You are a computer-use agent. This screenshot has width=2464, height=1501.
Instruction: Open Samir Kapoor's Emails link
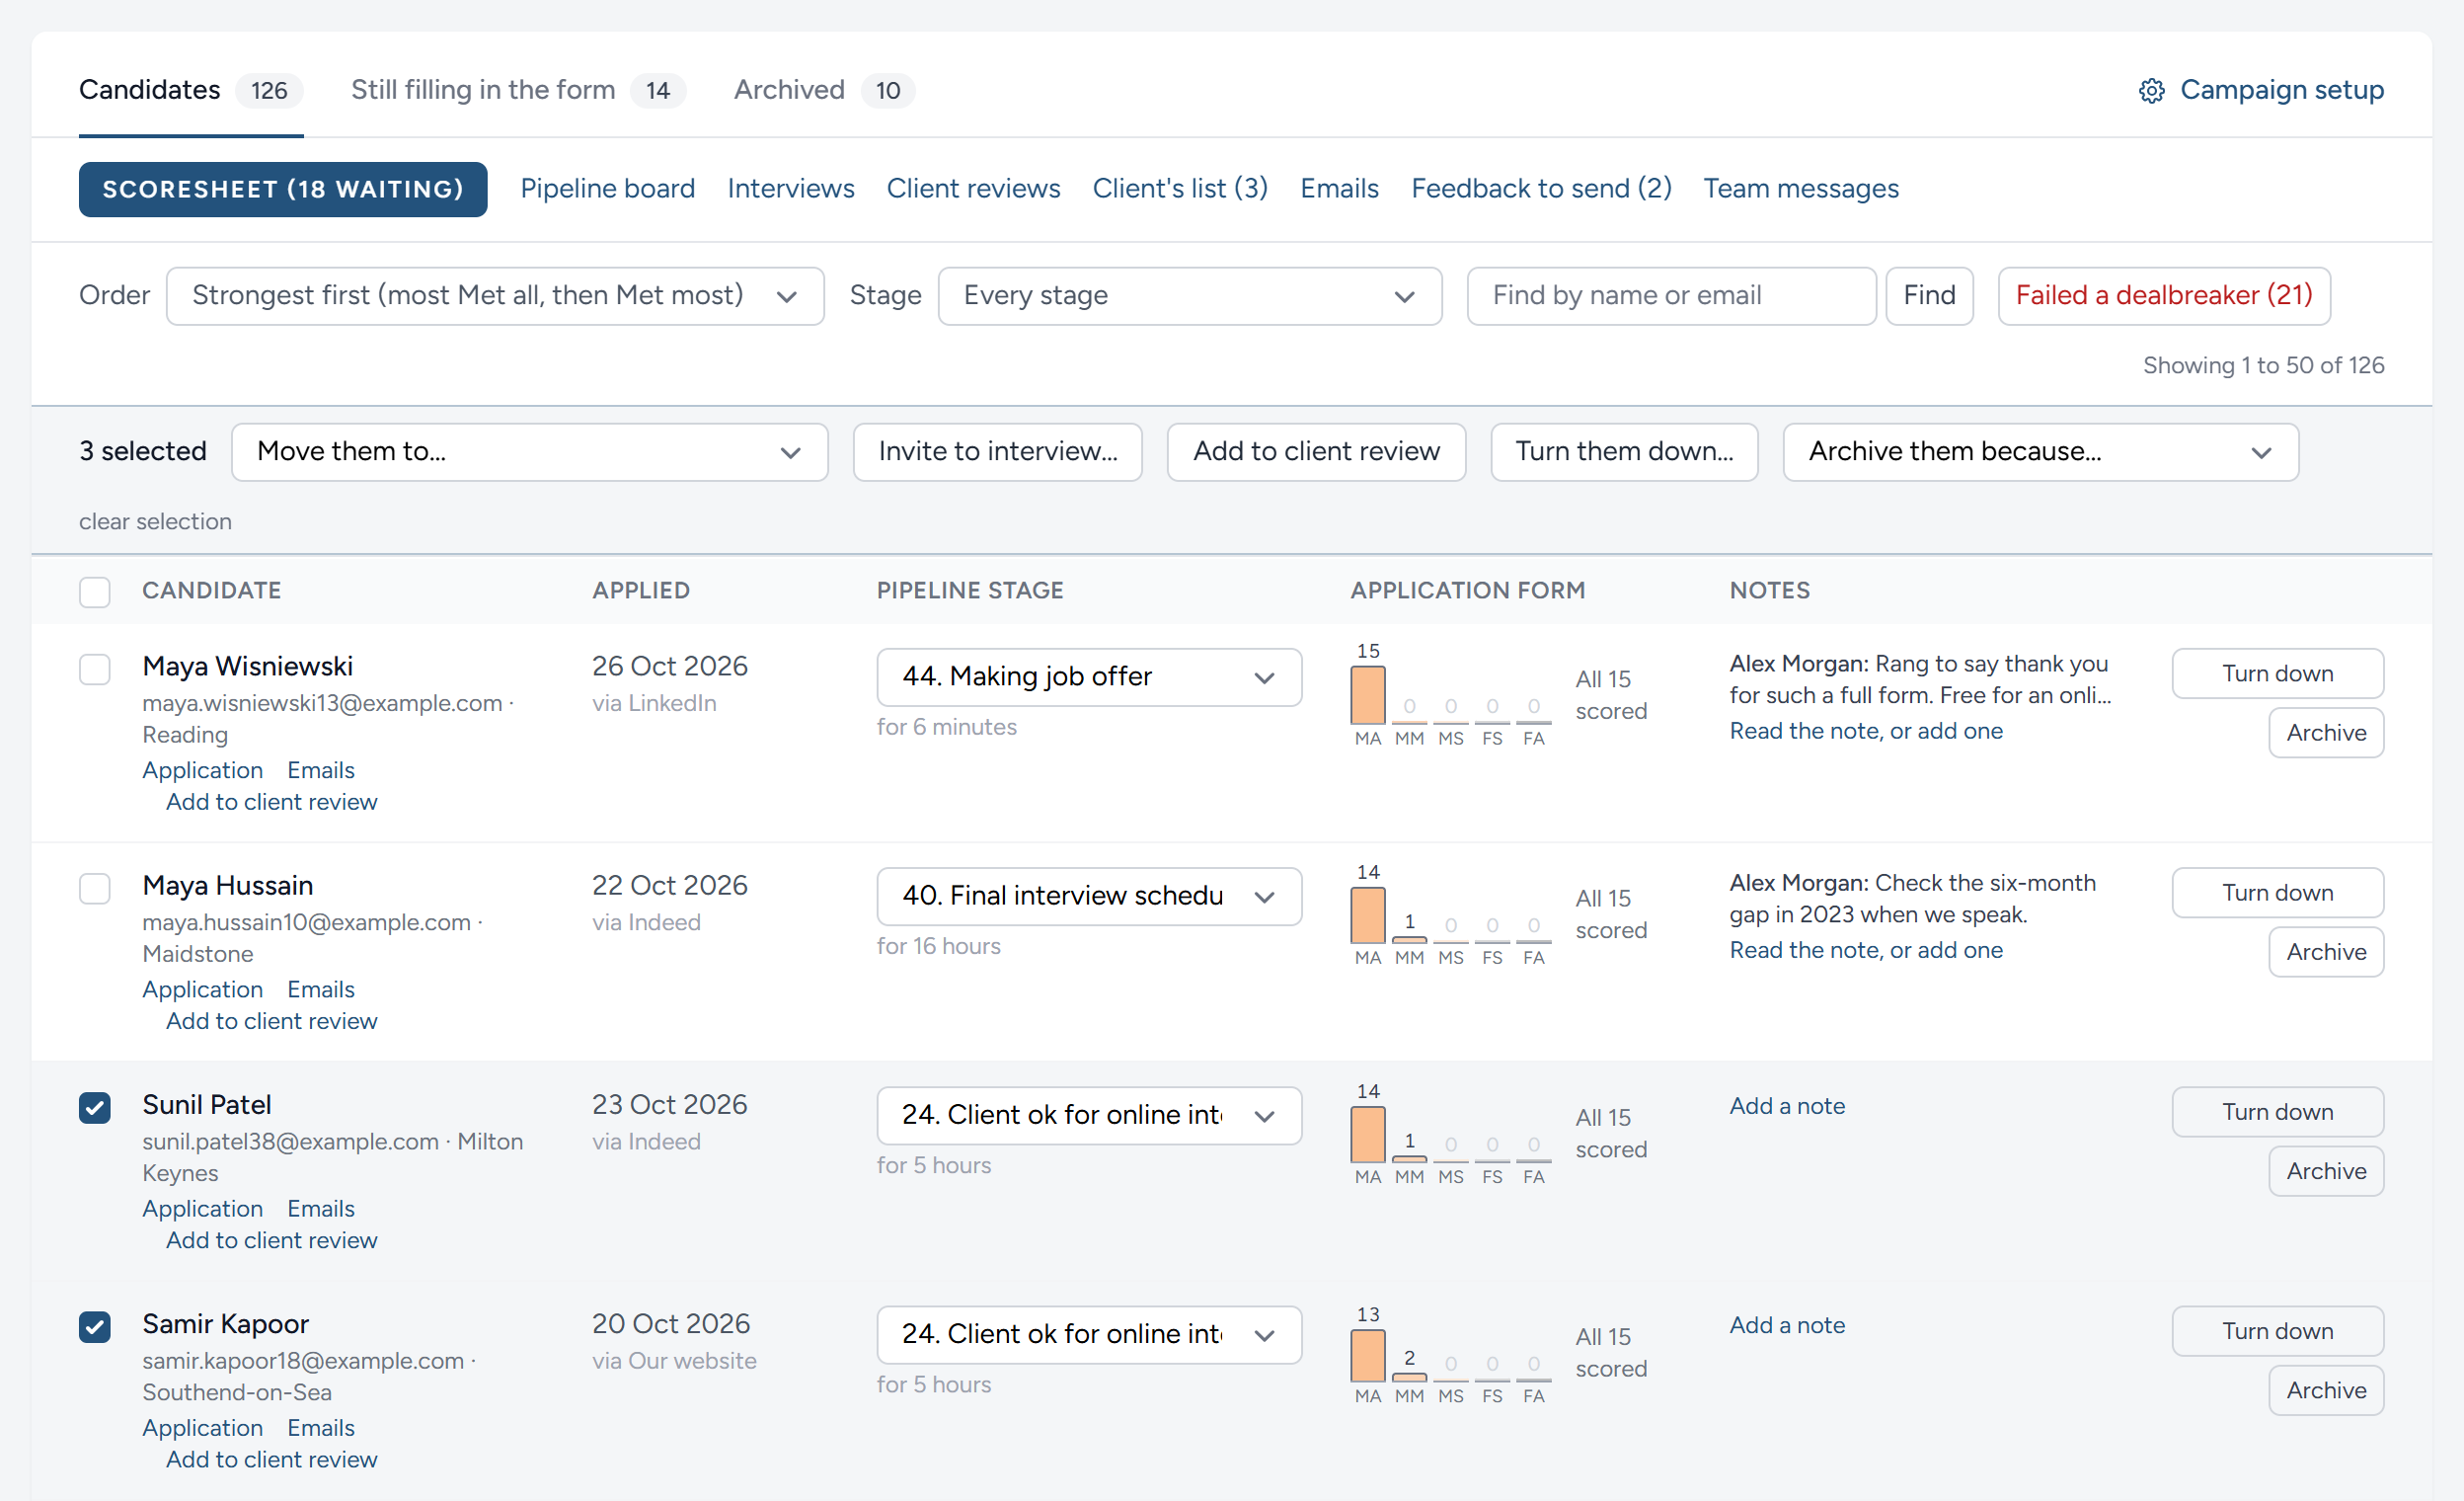320,1427
